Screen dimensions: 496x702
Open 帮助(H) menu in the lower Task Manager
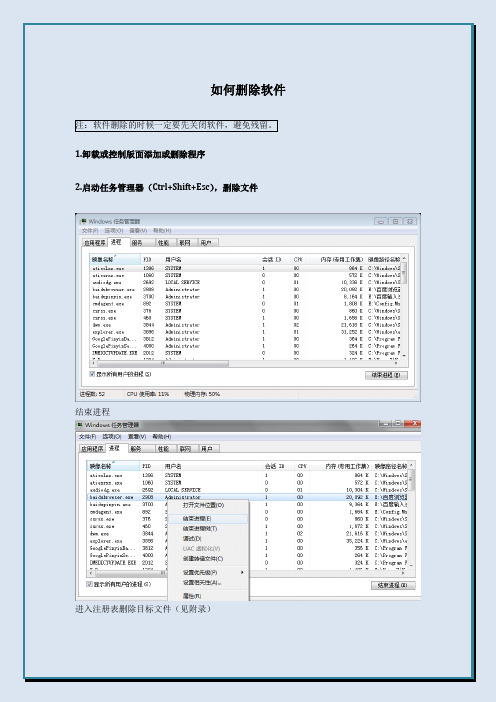(162, 437)
